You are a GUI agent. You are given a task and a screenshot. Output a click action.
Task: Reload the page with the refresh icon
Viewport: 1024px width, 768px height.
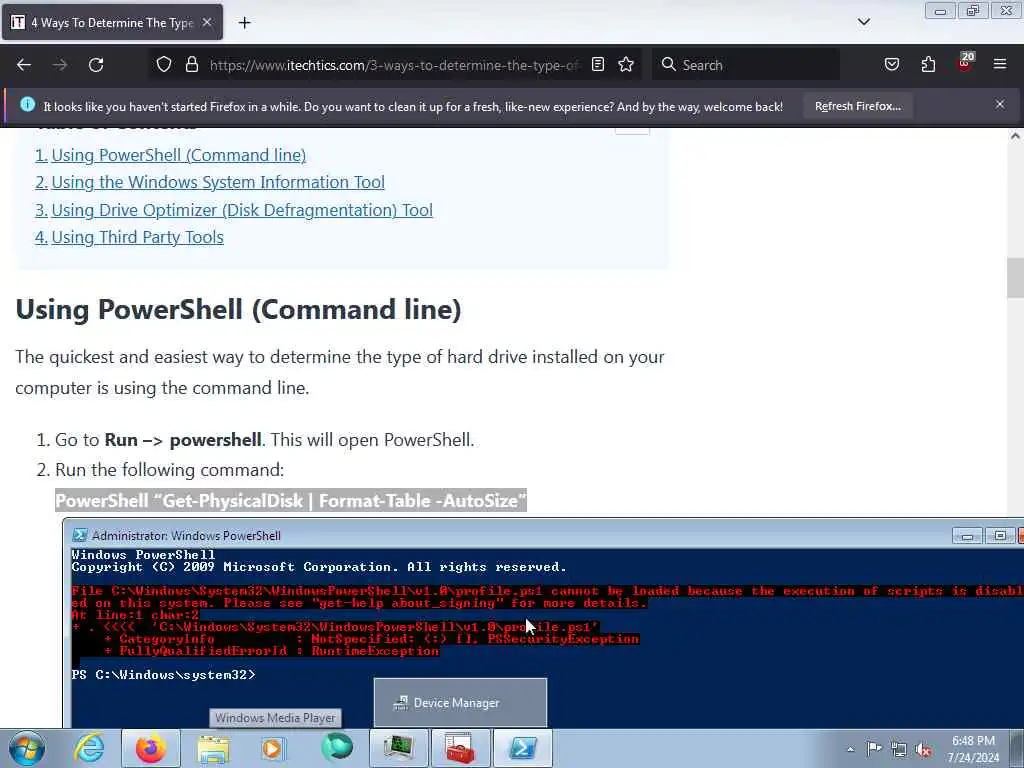pos(96,65)
